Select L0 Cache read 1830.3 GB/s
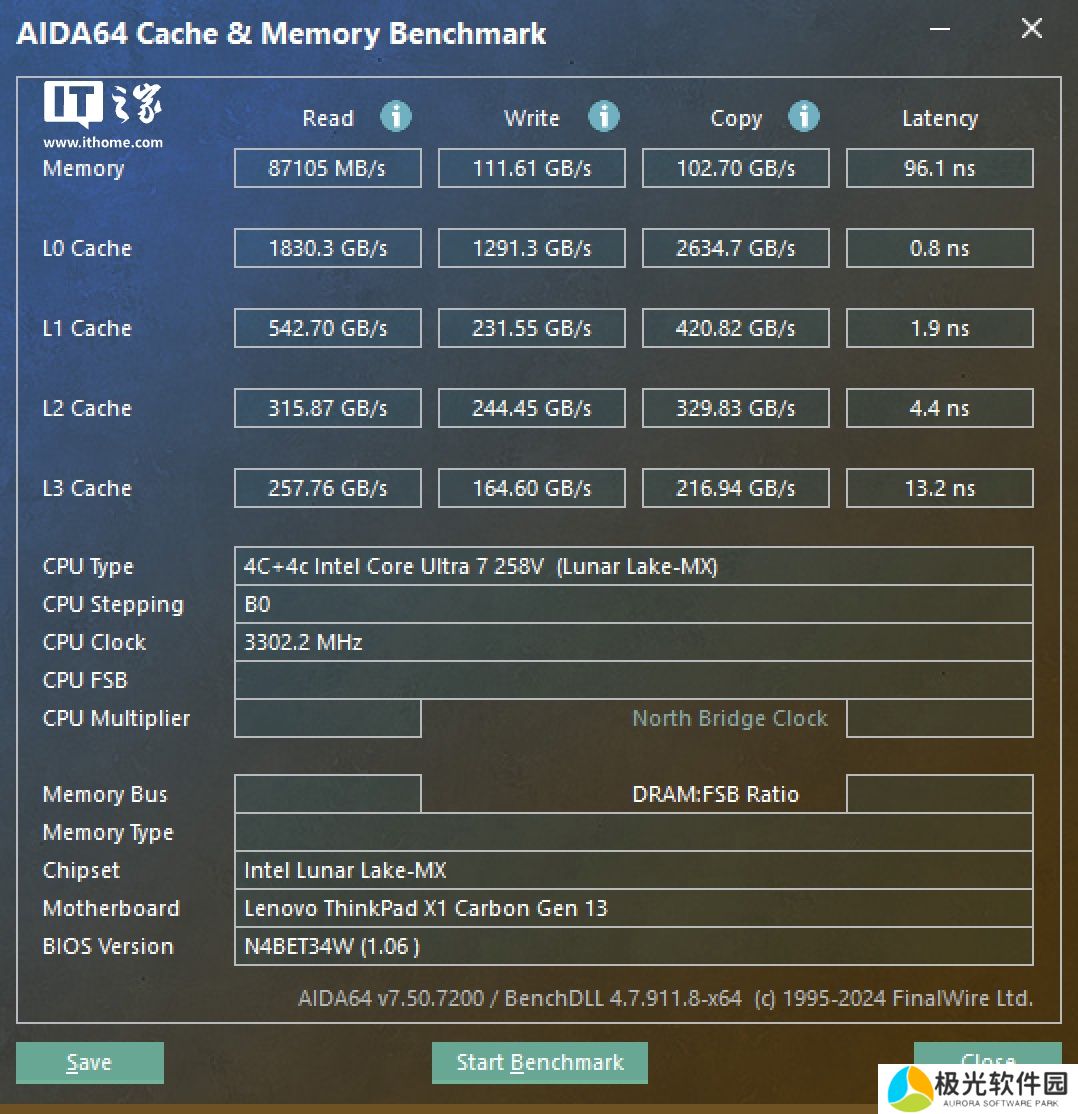The width and height of the screenshot is (1078, 1114). click(328, 248)
